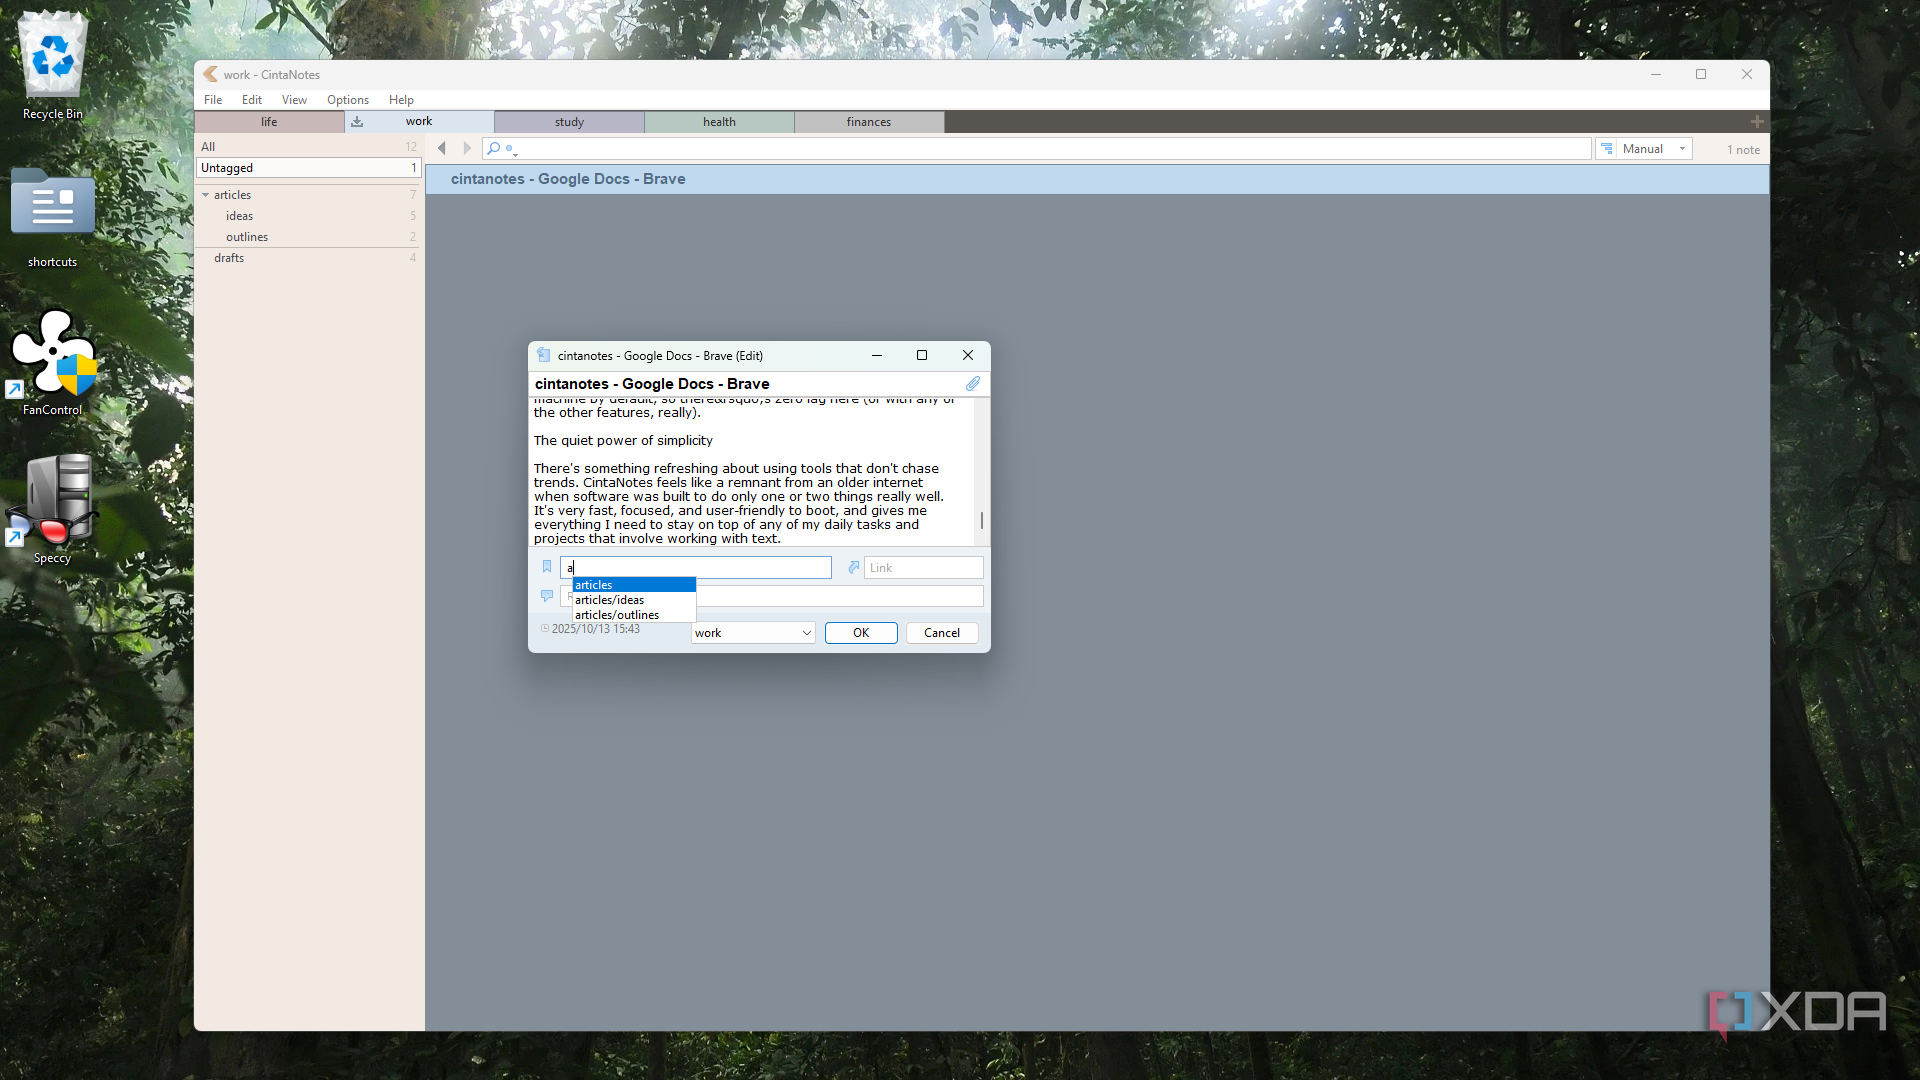Click the paperclip attachment icon in editor
This screenshot has width=1920, height=1080.
tap(973, 384)
